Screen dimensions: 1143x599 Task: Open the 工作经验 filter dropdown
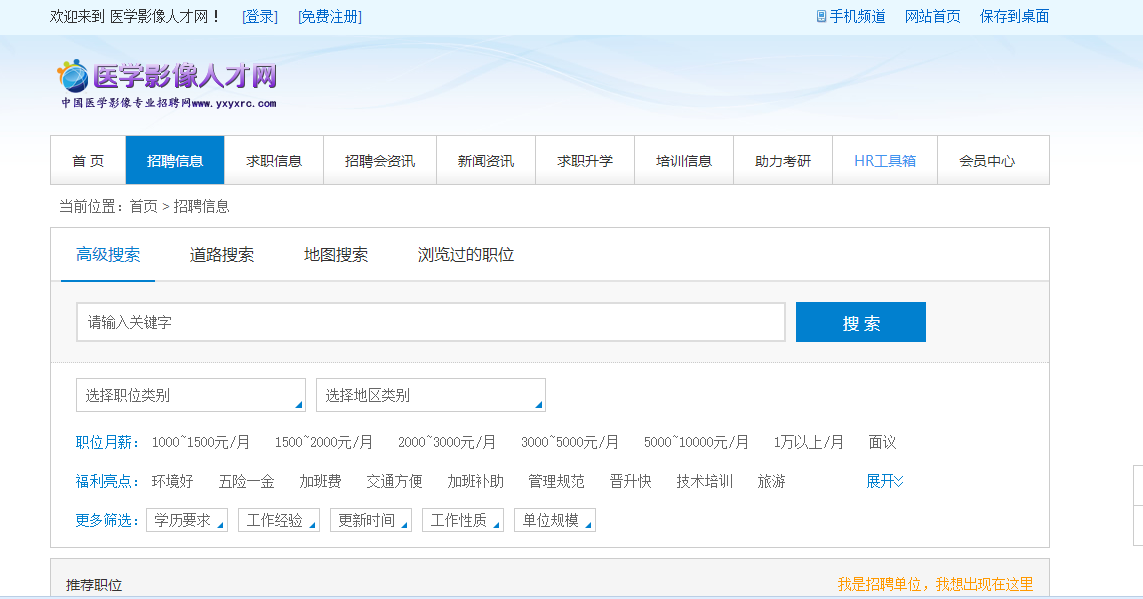click(278, 519)
